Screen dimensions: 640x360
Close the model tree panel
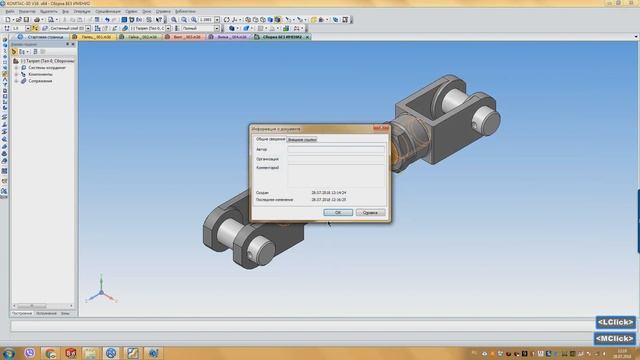pyautogui.click(x=73, y=44)
